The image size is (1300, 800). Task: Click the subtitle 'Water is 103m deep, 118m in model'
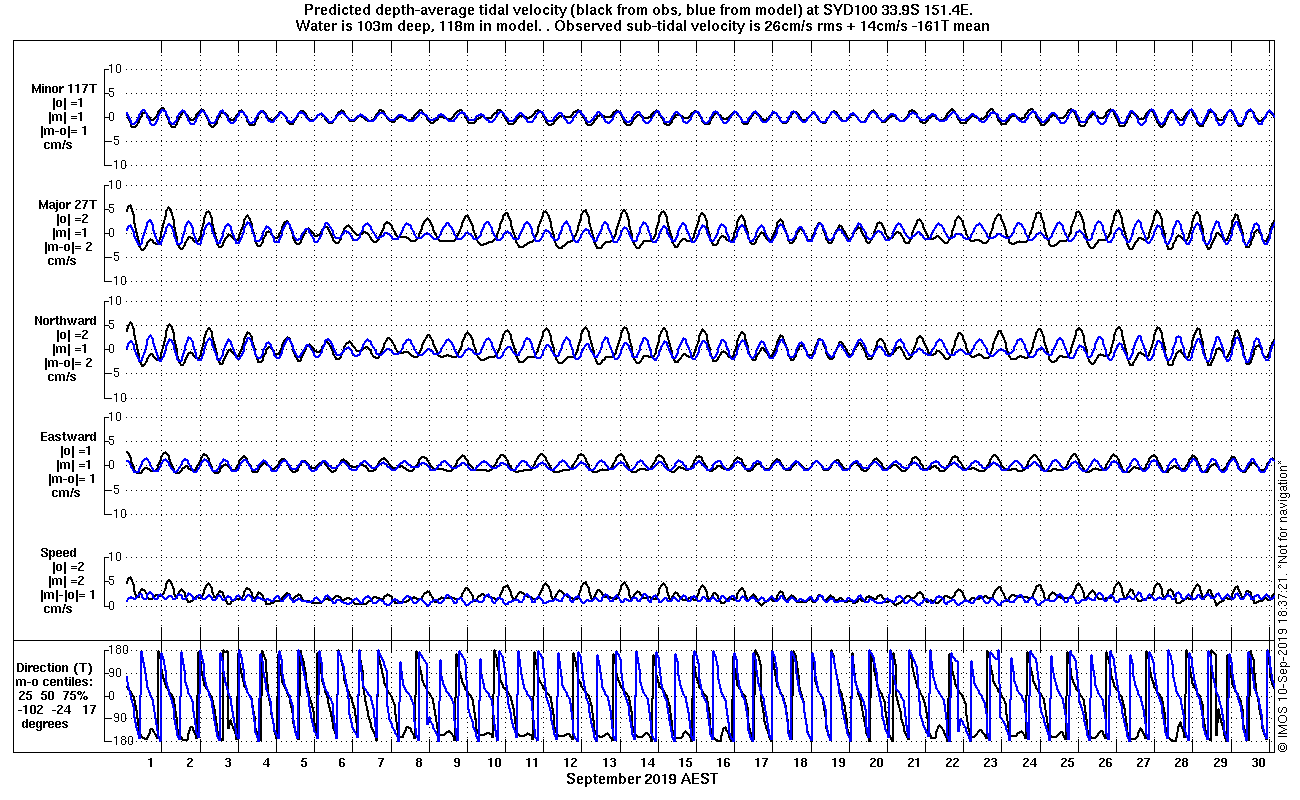418,26
